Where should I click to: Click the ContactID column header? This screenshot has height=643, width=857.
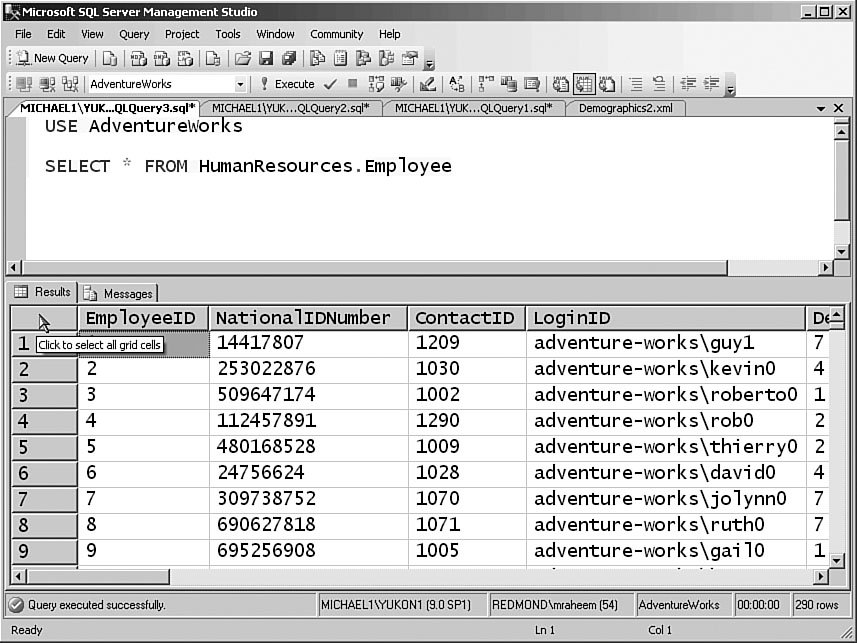(466, 318)
